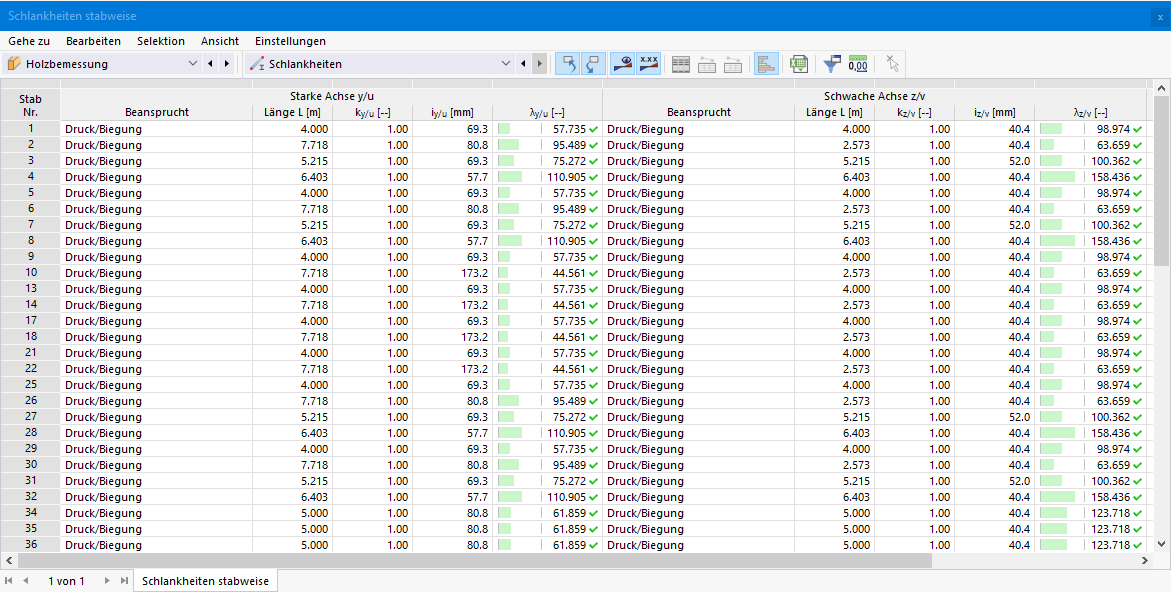Toggle the x.xx values display button
This screenshot has height=592, width=1171.
[x=649, y=64]
